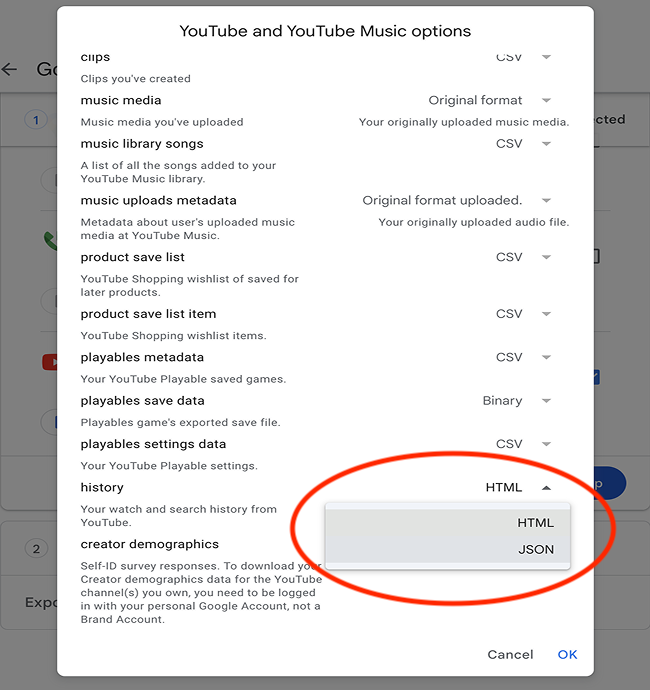Screen dimensions: 650x700
Task: Click arrow beside playables metadata CSV
Action: pos(546,357)
